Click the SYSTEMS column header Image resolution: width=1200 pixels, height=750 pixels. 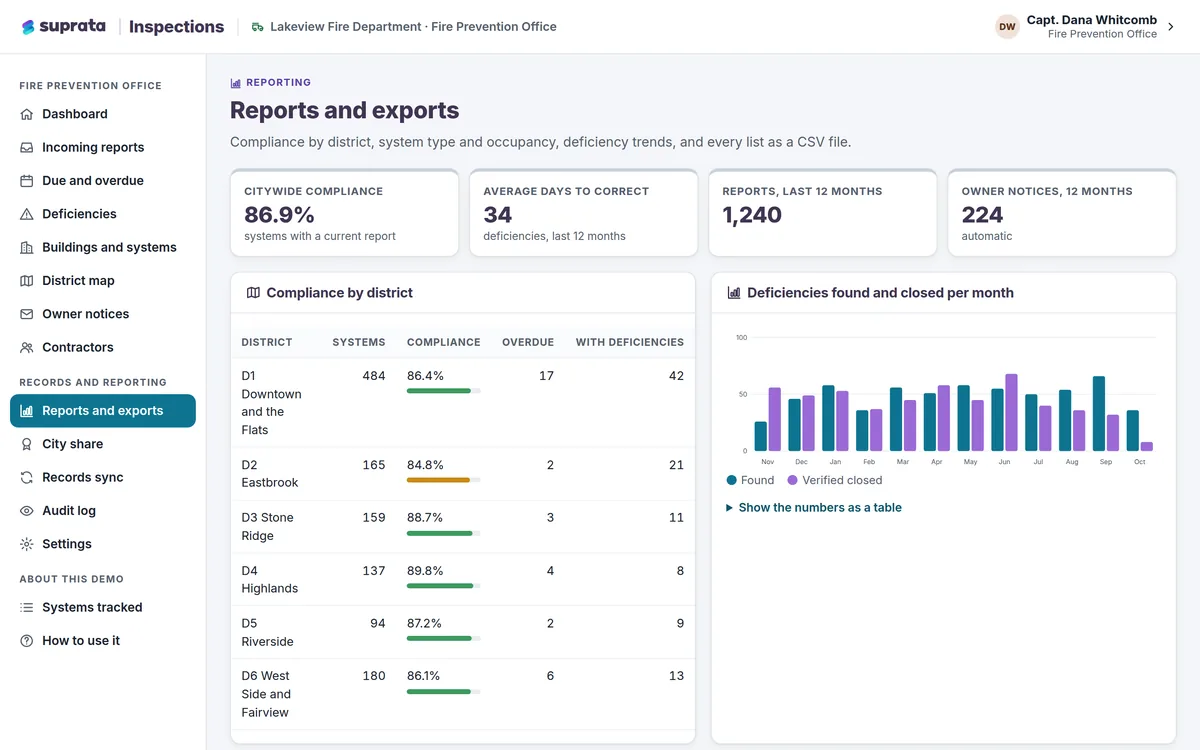point(359,342)
